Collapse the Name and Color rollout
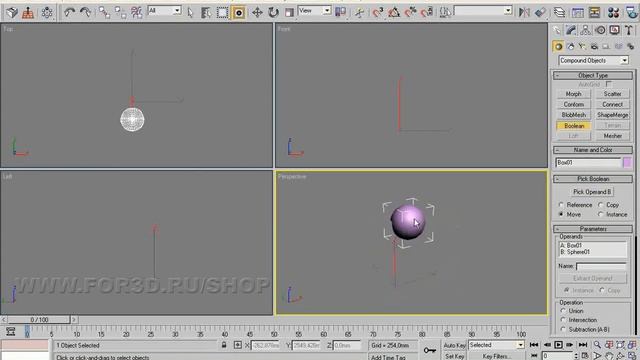 point(593,150)
